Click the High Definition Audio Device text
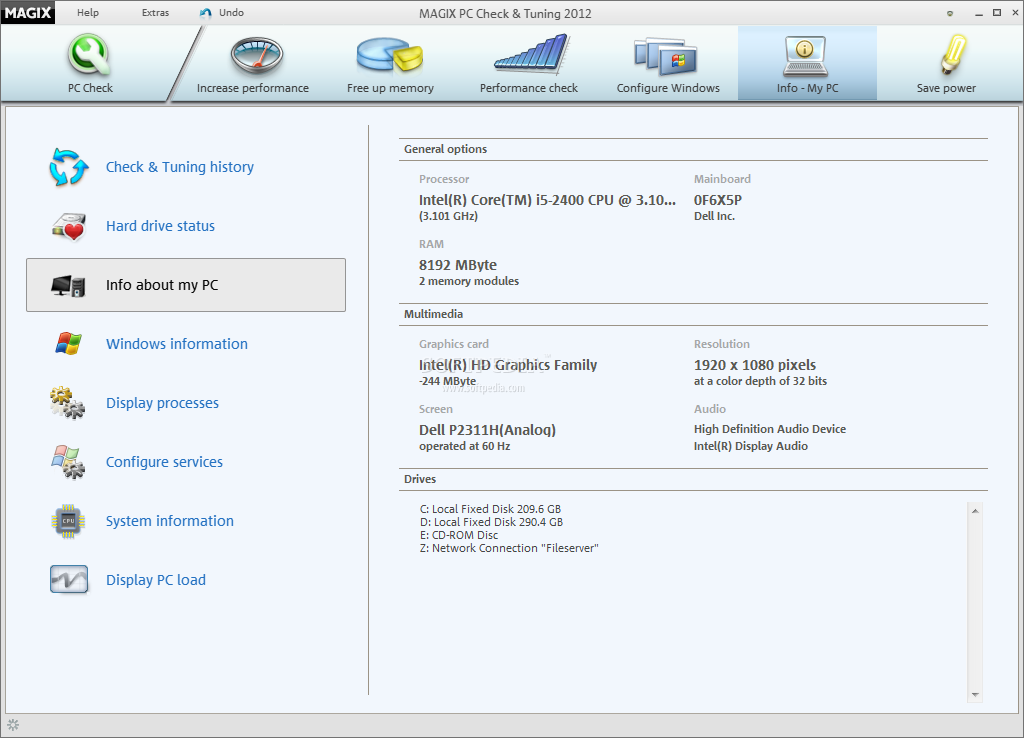 click(x=770, y=429)
